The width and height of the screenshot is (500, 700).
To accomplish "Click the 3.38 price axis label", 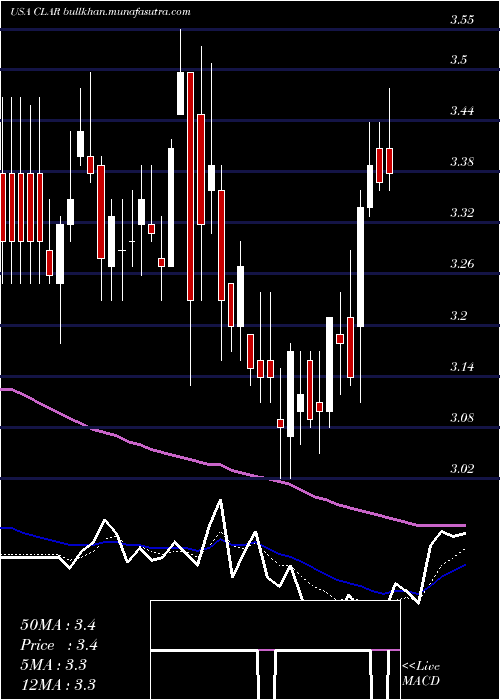I will [462, 162].
